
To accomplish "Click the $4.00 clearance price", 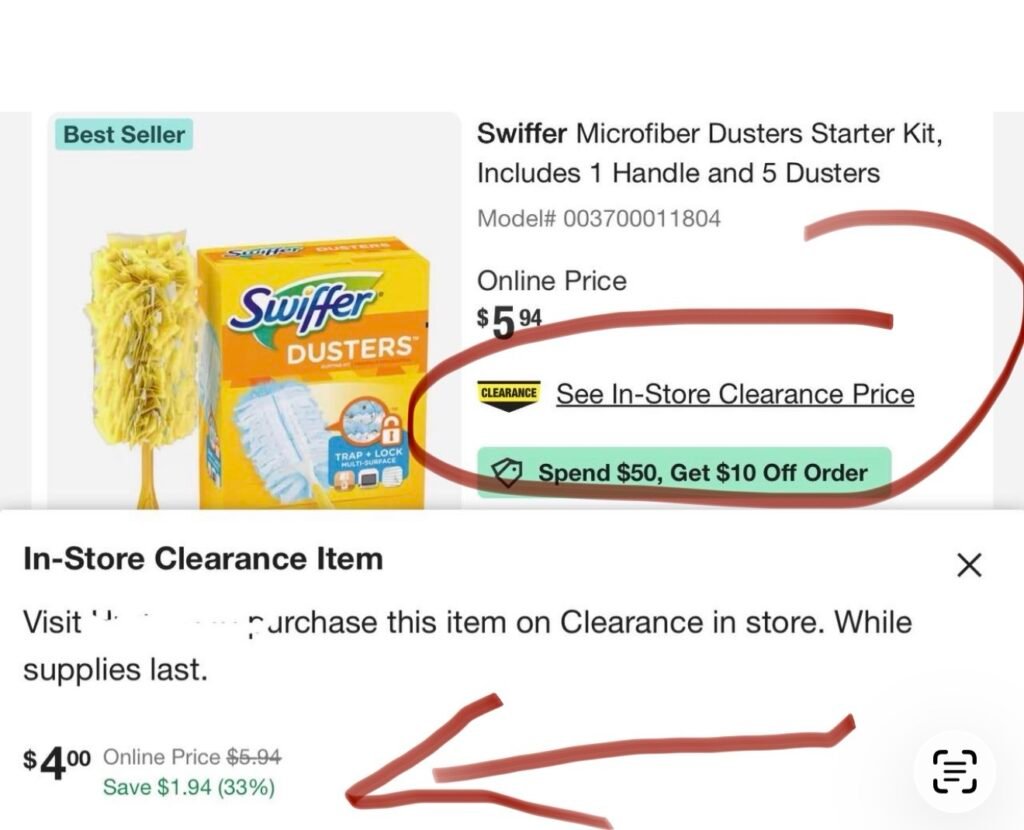I will [x=57, y=762].
